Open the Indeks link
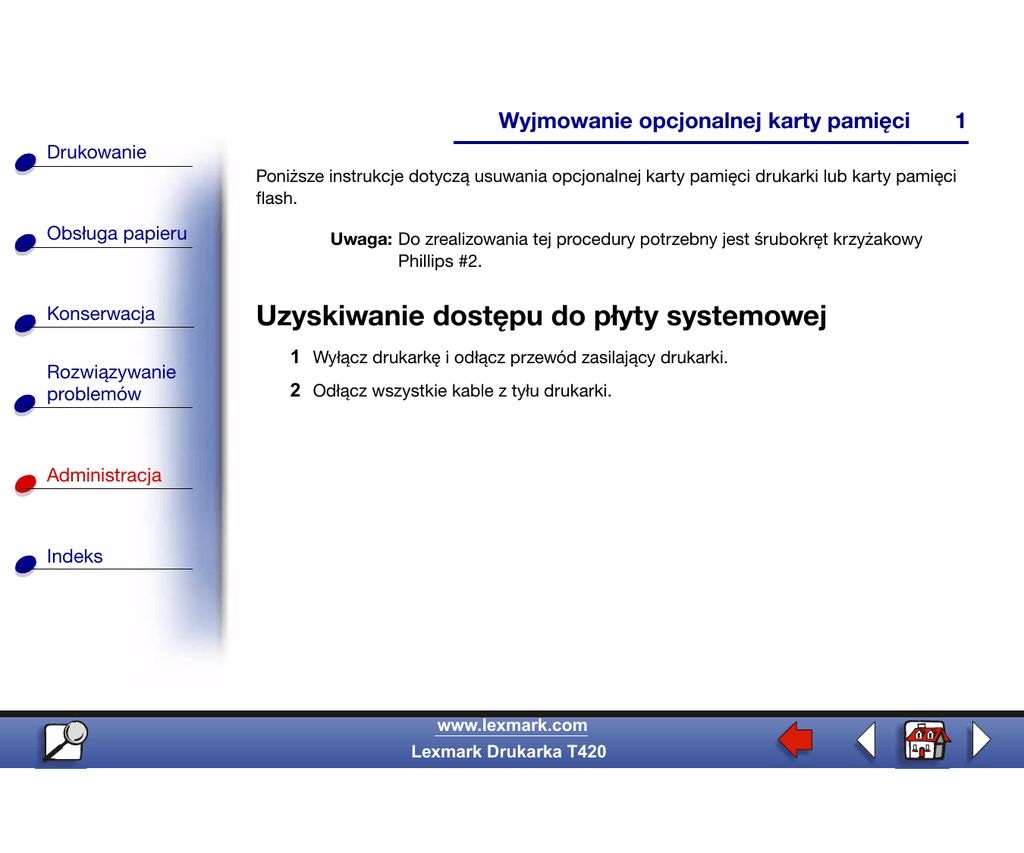 point(74,556)
